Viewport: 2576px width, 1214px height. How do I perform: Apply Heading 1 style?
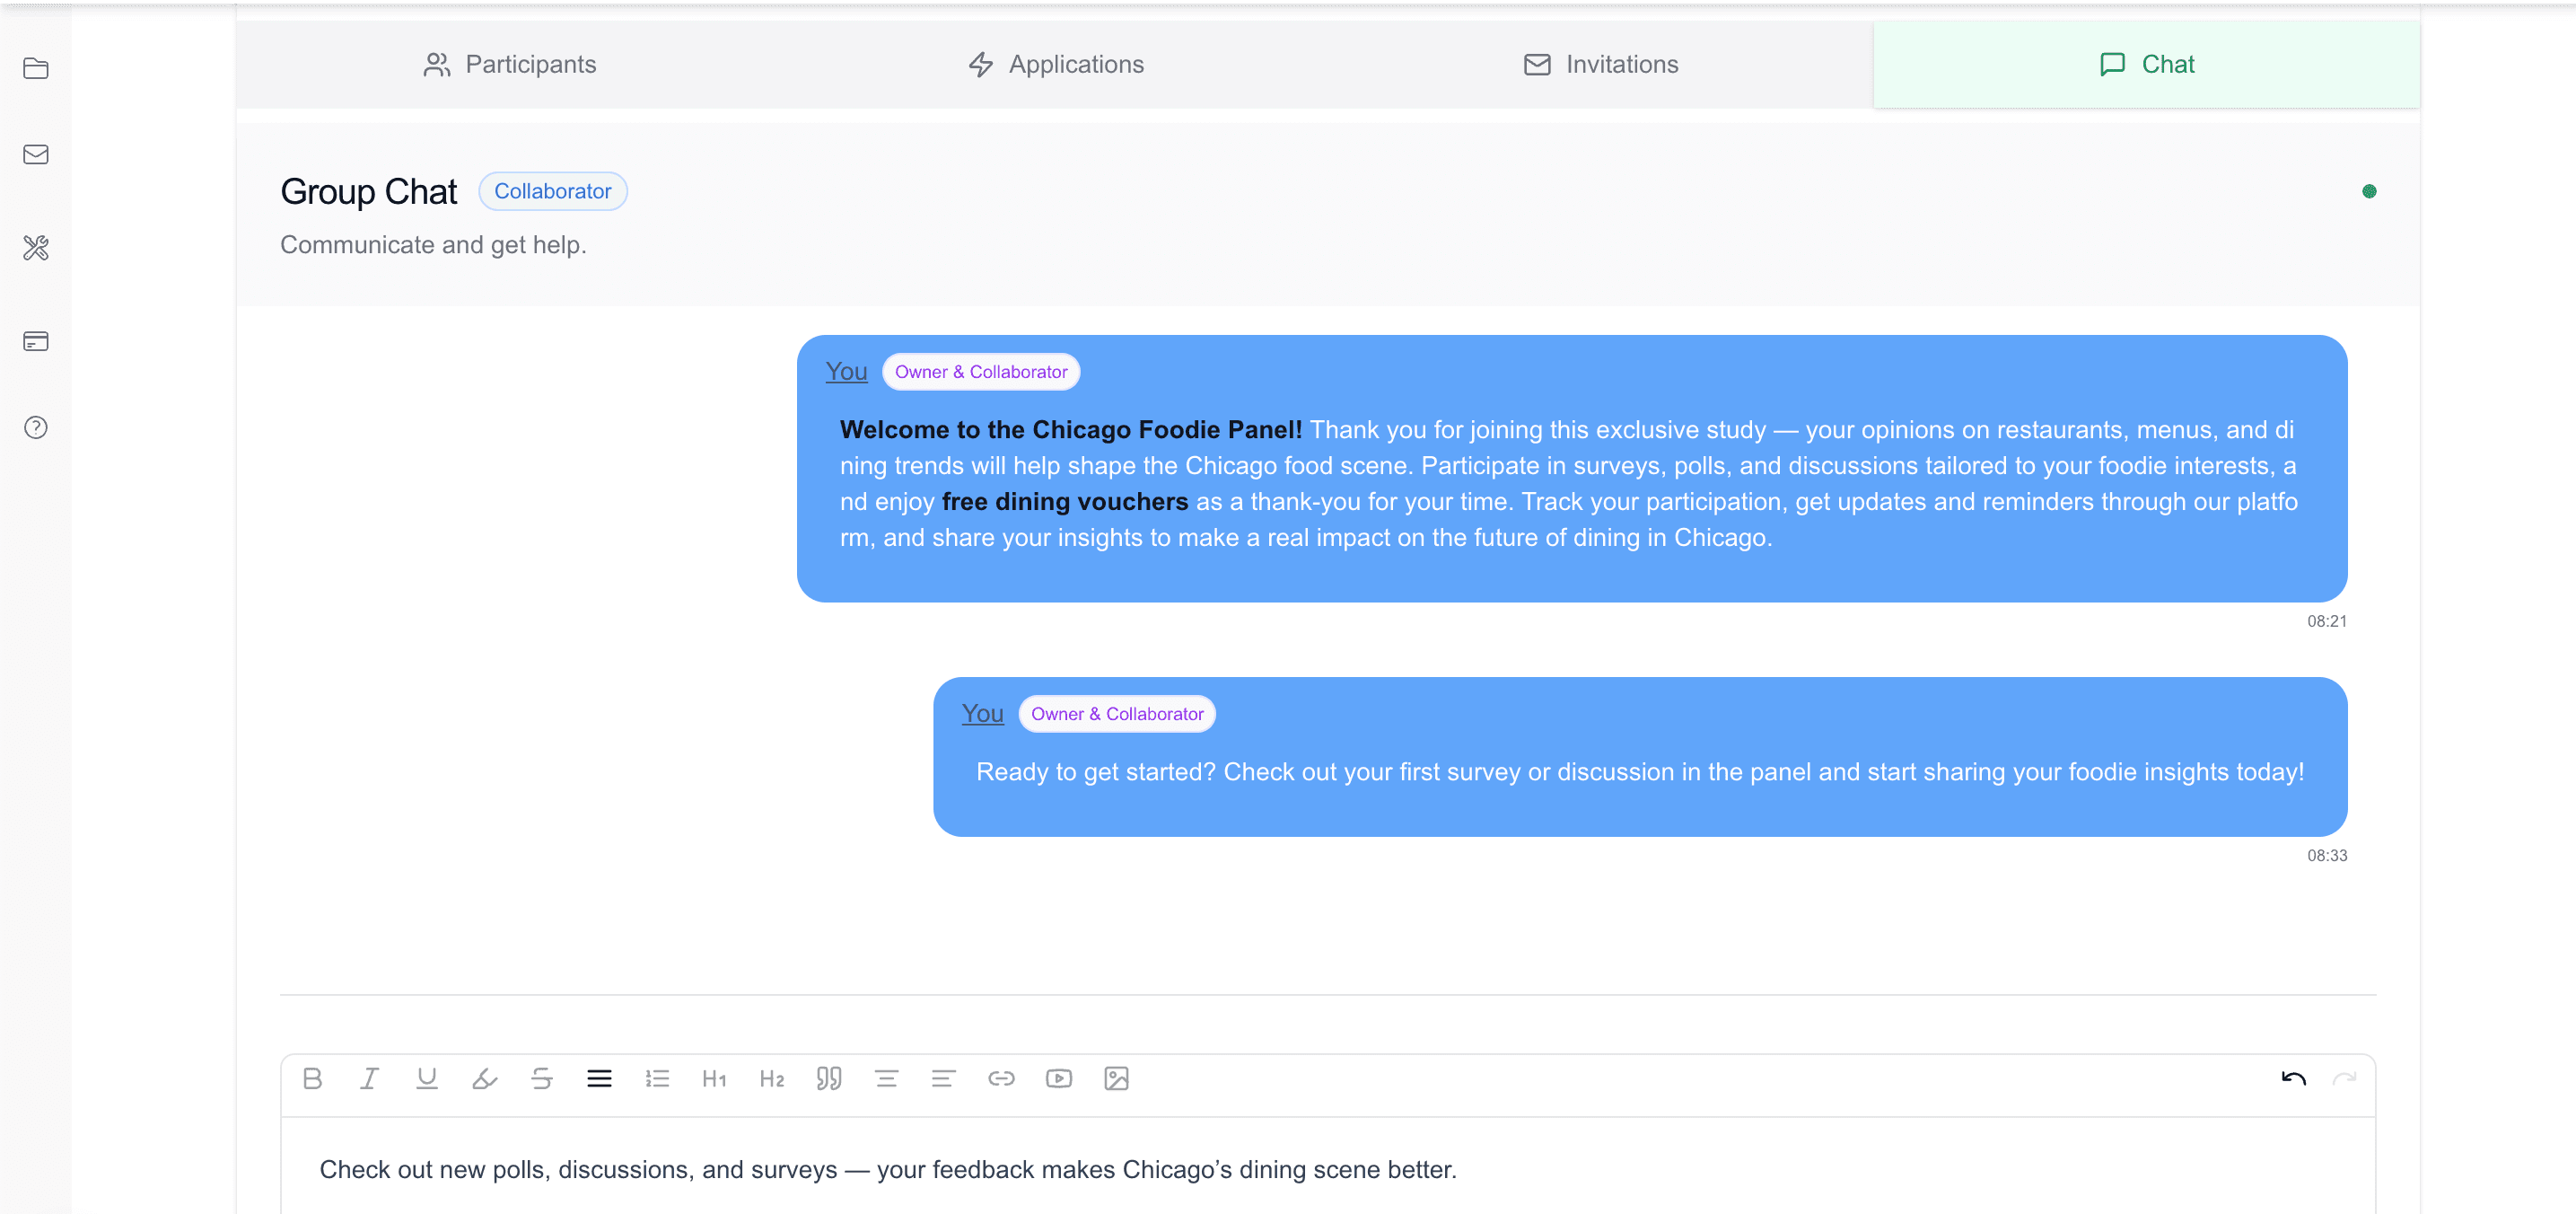pos(714,1078)
